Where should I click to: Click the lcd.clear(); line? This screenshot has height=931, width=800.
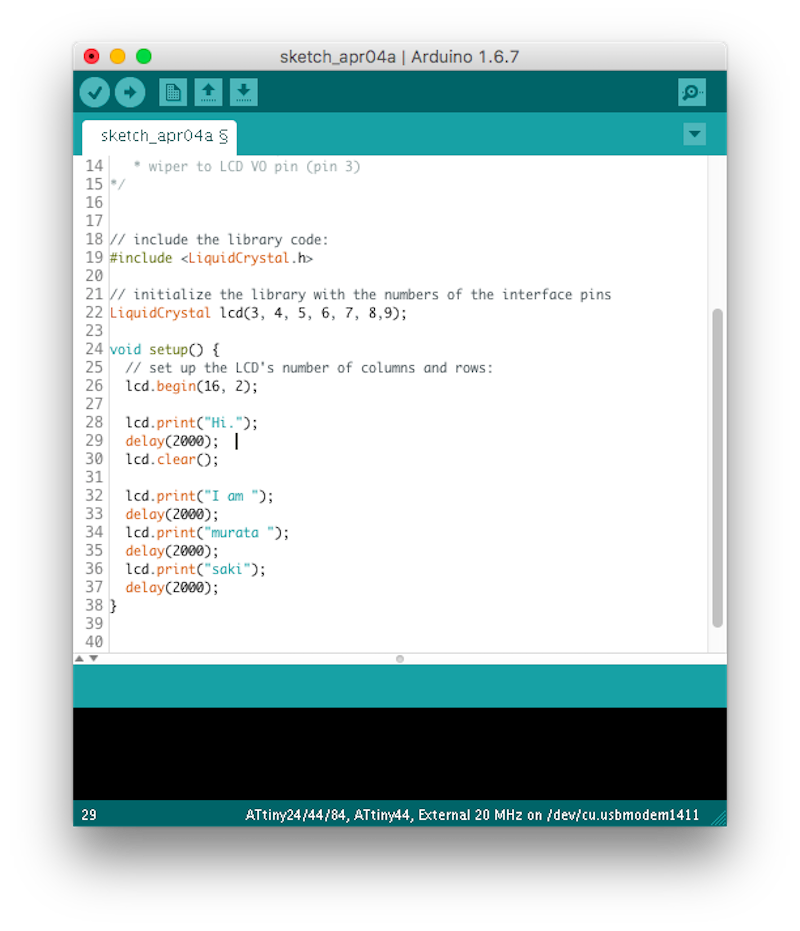(x=172, y=460)
